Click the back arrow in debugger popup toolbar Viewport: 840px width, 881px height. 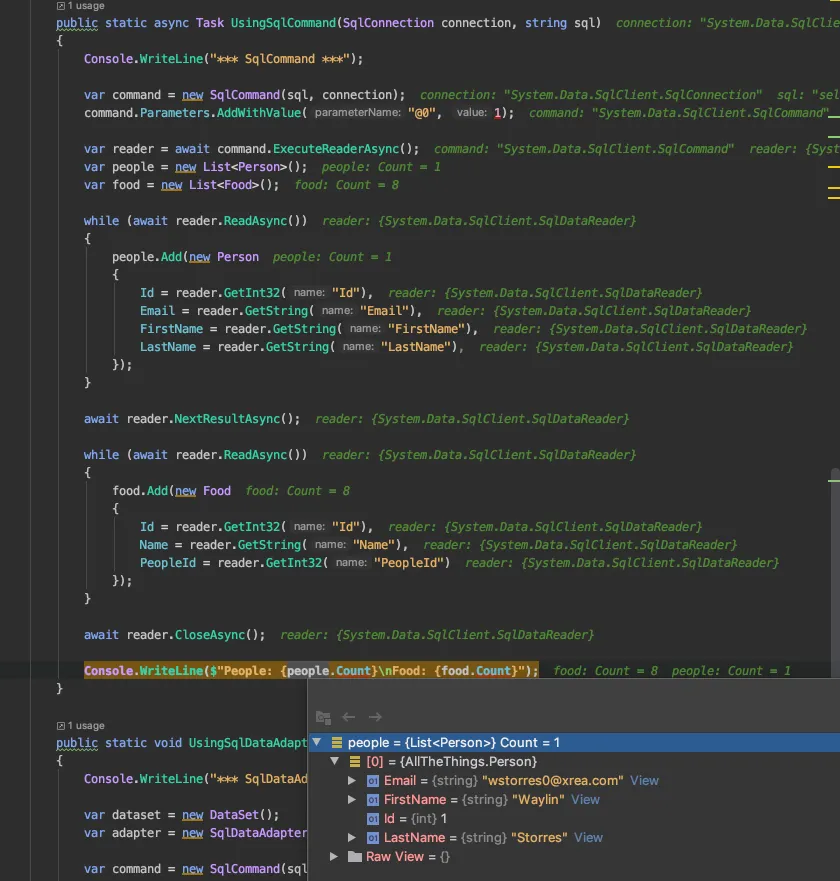point(348,717)
